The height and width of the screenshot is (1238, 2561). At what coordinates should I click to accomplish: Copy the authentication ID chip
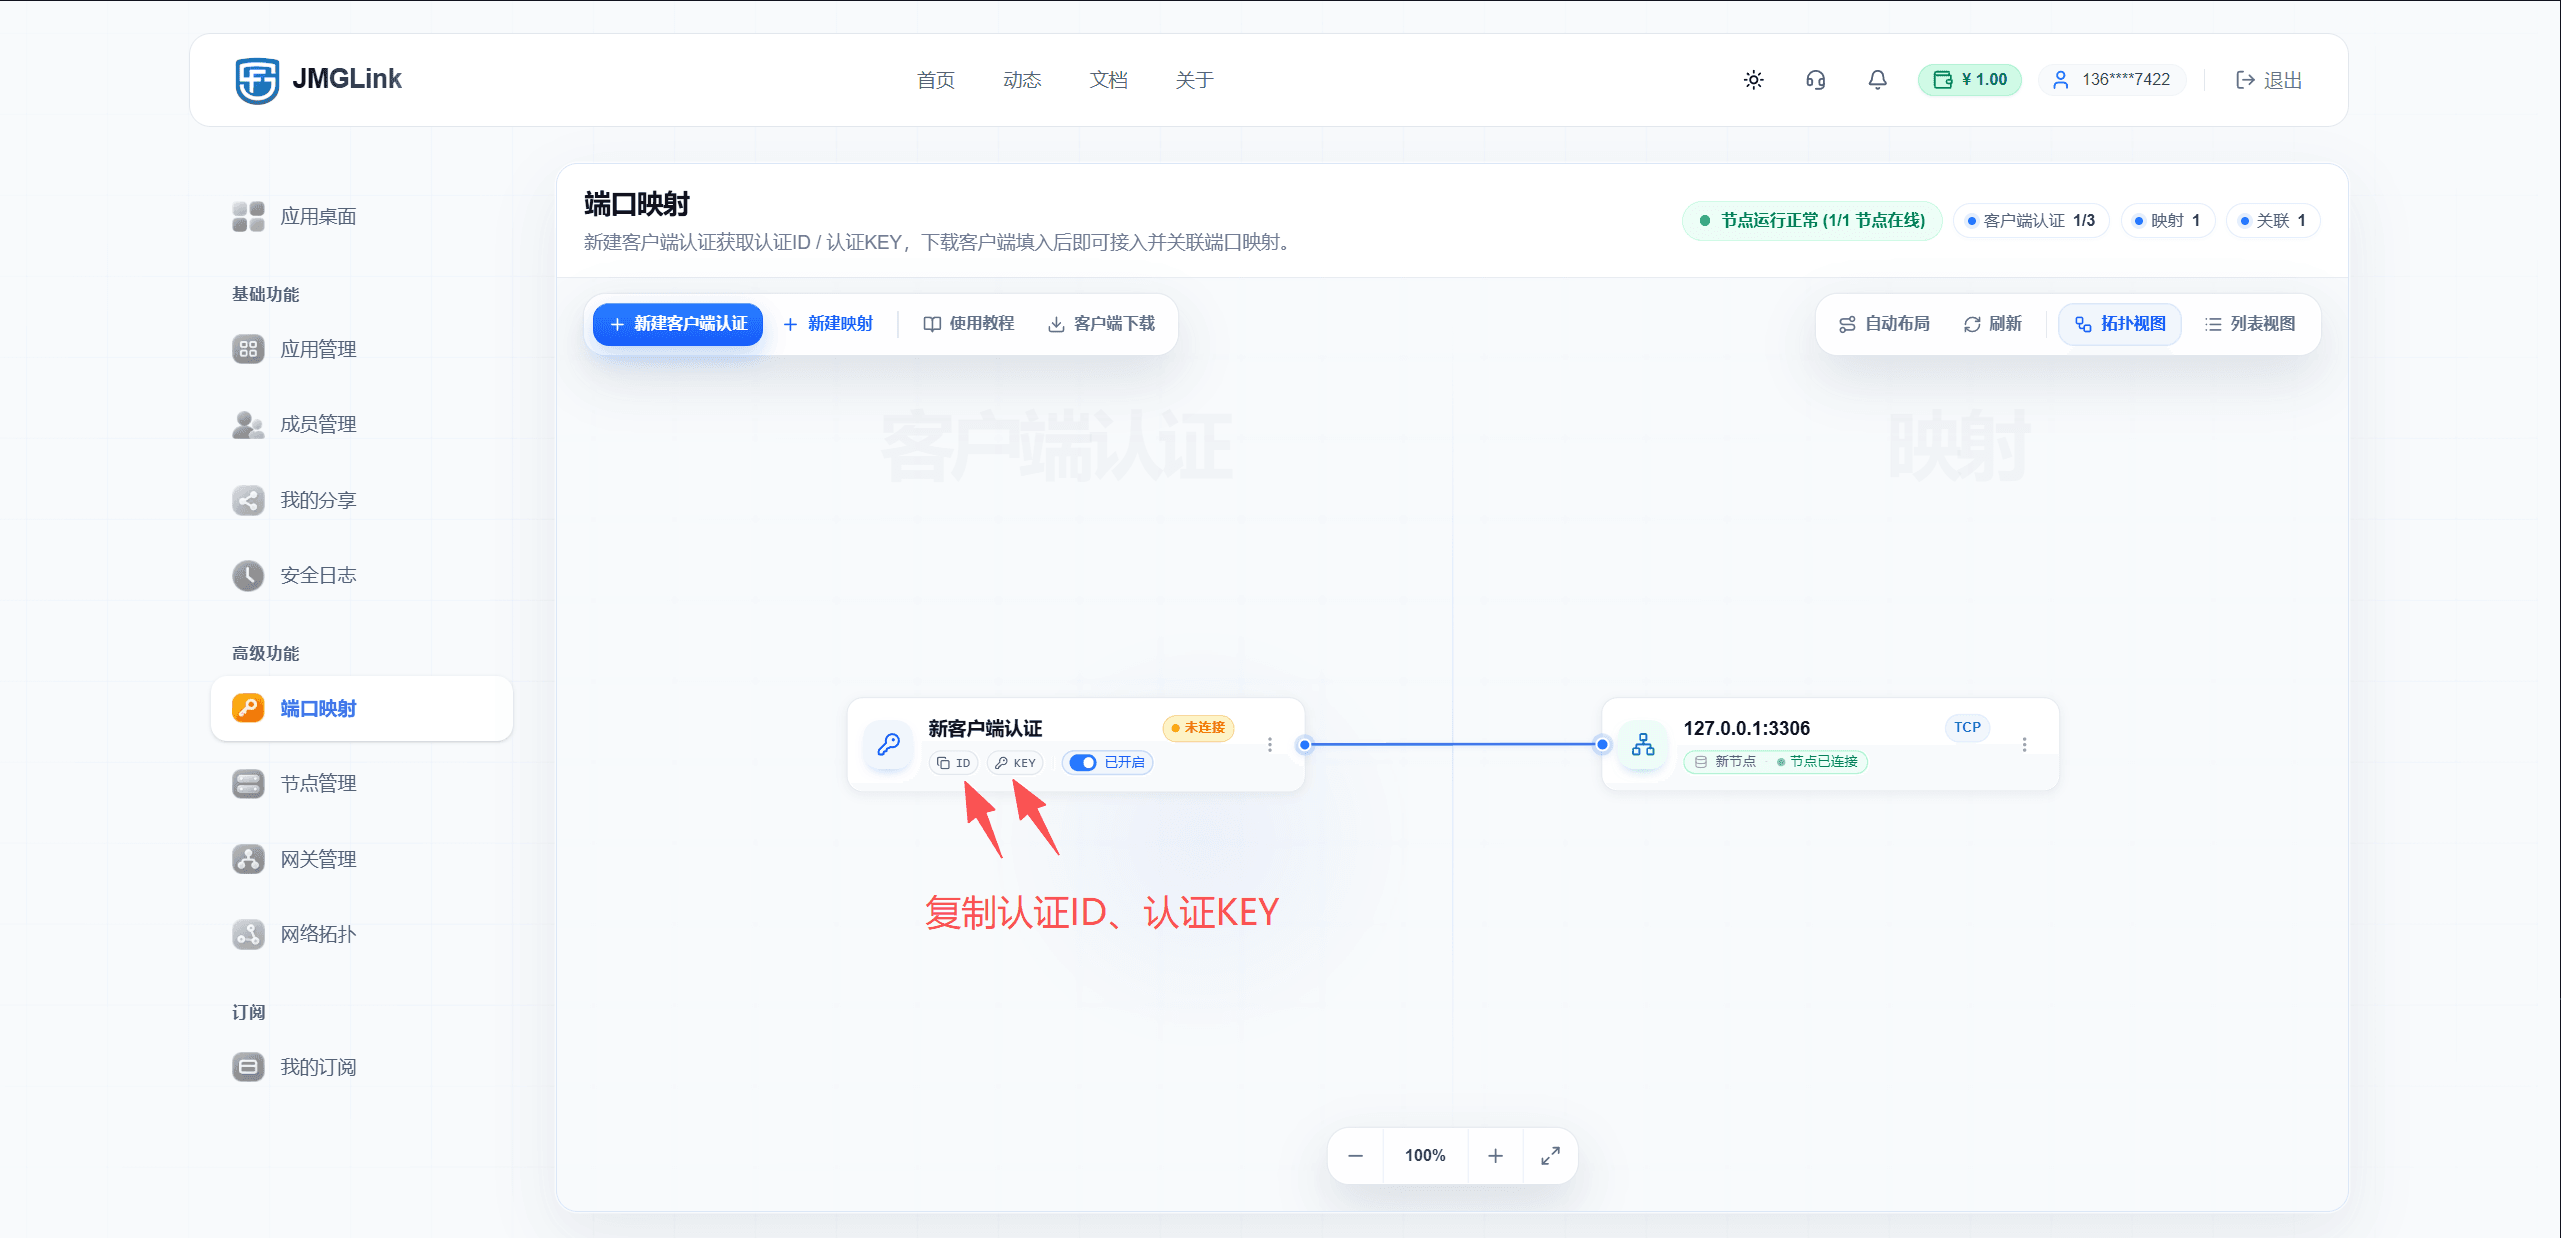(953, 763)
